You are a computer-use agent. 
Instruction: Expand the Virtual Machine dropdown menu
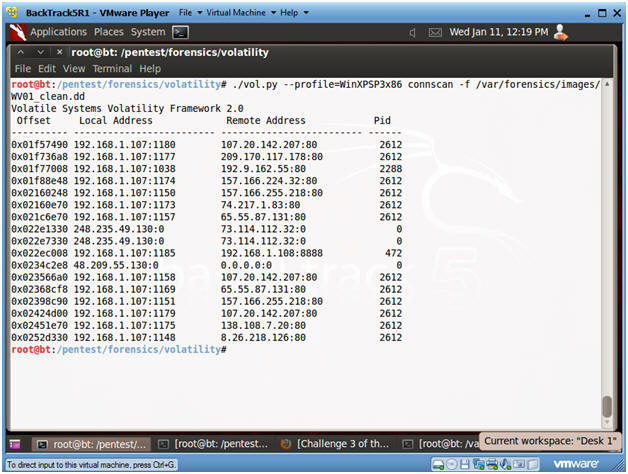coord(241,13)
